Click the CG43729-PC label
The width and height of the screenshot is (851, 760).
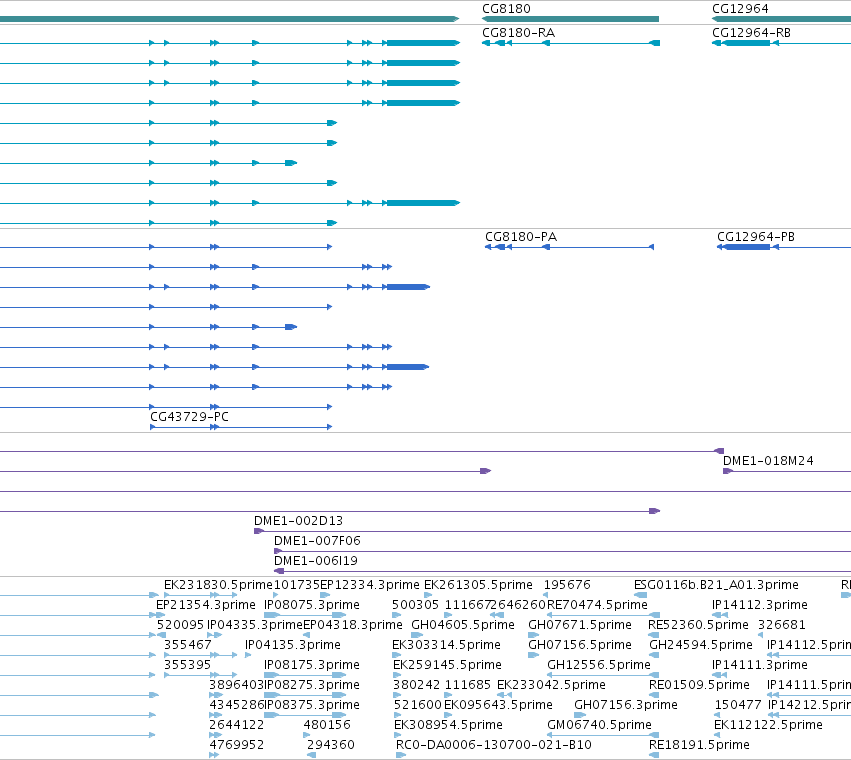point(189,417)
